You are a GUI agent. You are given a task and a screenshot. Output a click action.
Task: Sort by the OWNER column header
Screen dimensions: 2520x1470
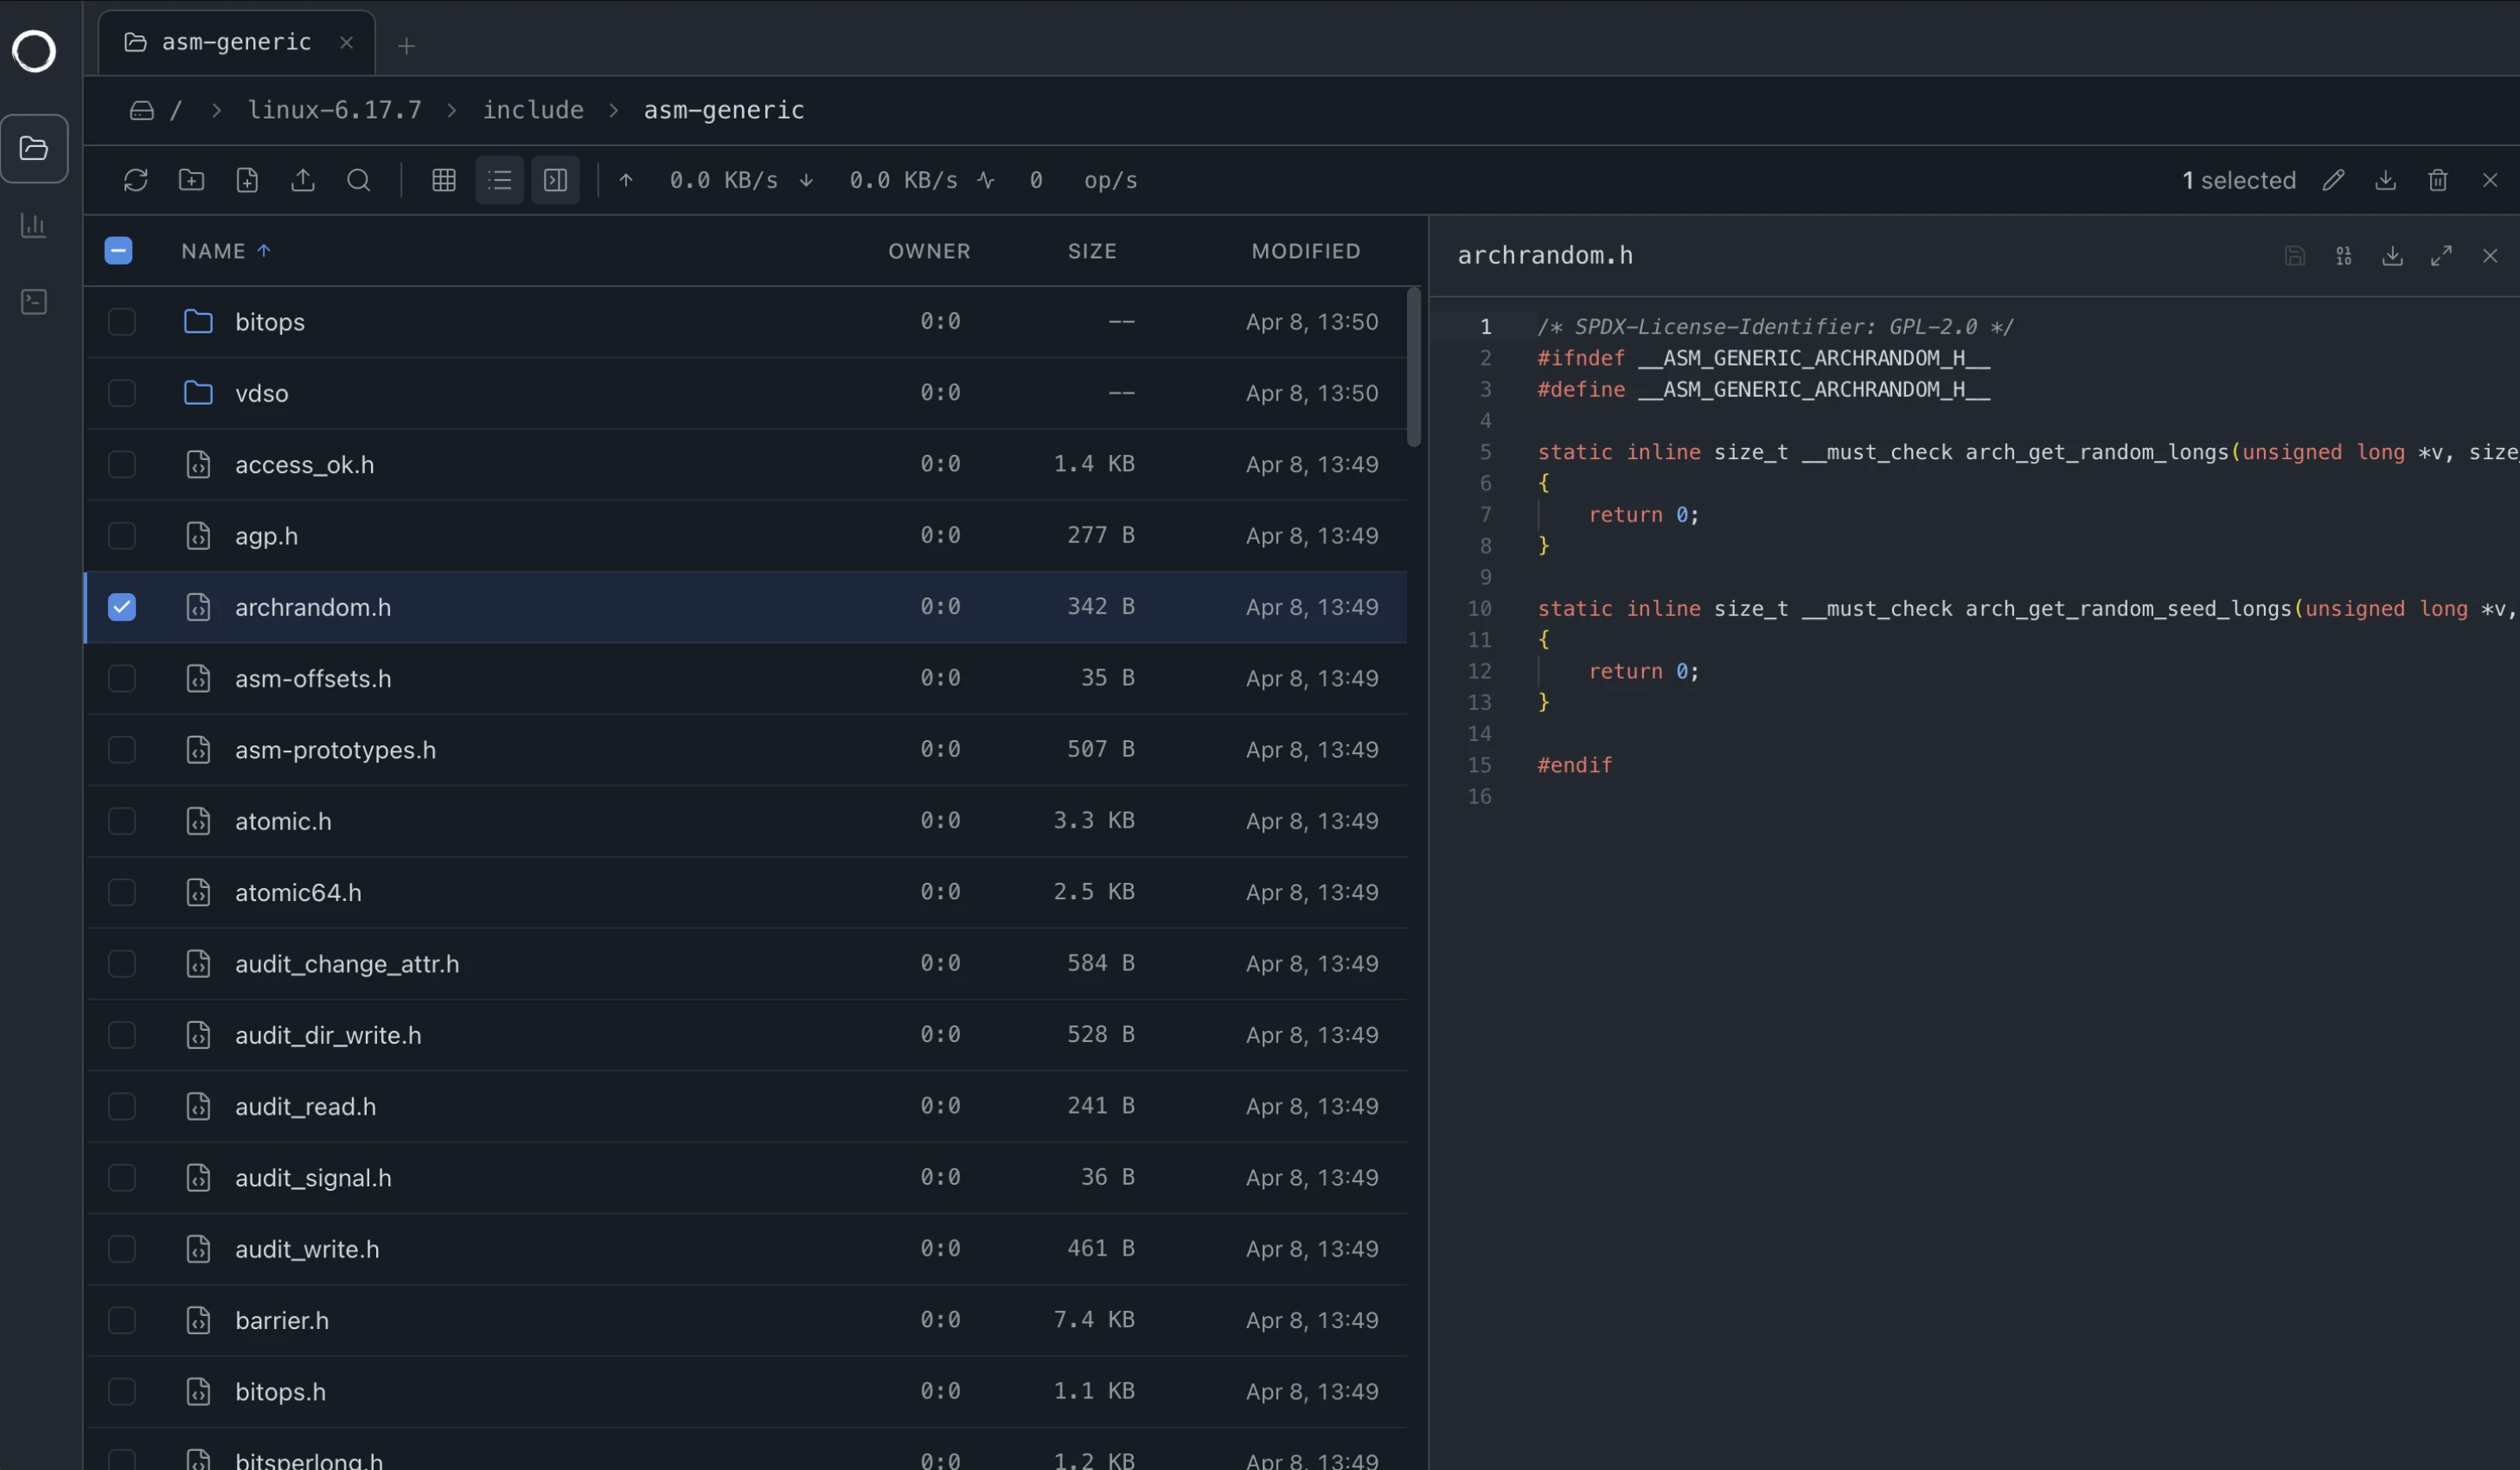(929, 251)
